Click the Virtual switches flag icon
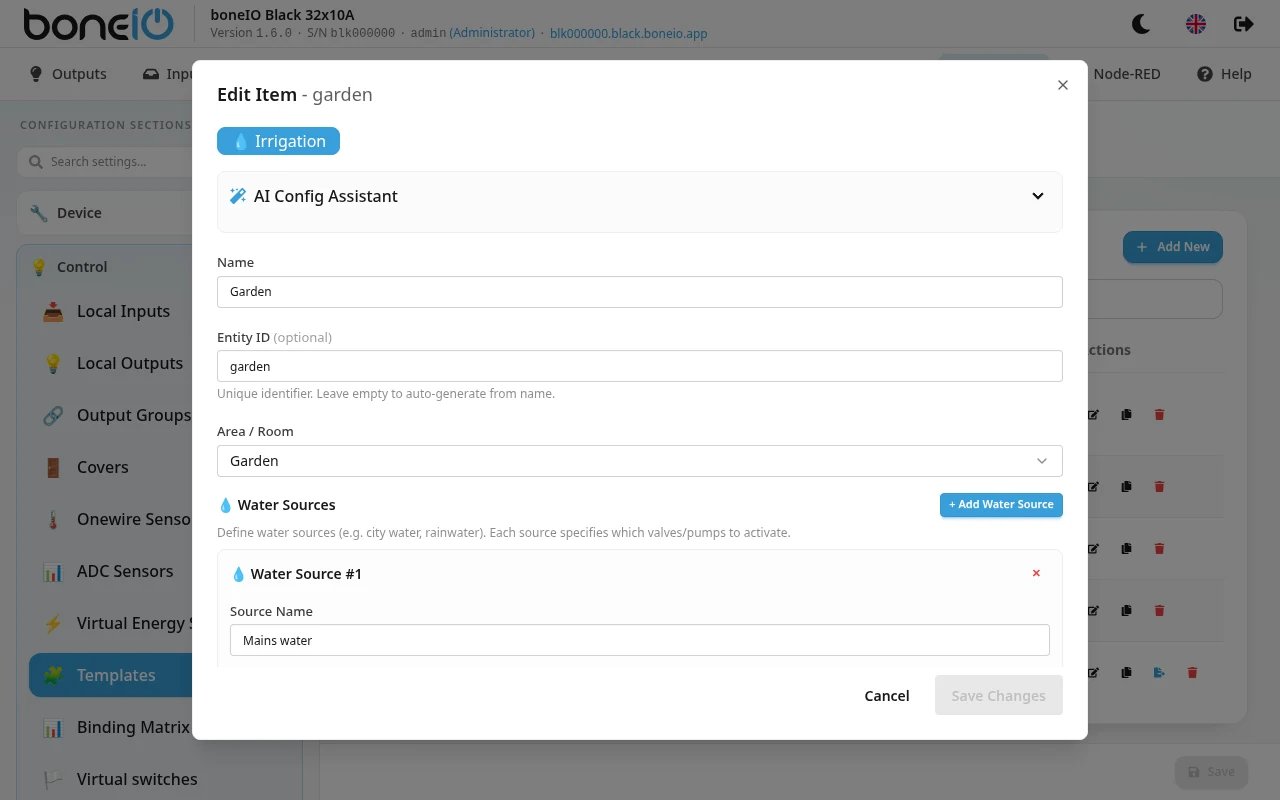Viewport: 1280px width, 800px height. point(53,779)
